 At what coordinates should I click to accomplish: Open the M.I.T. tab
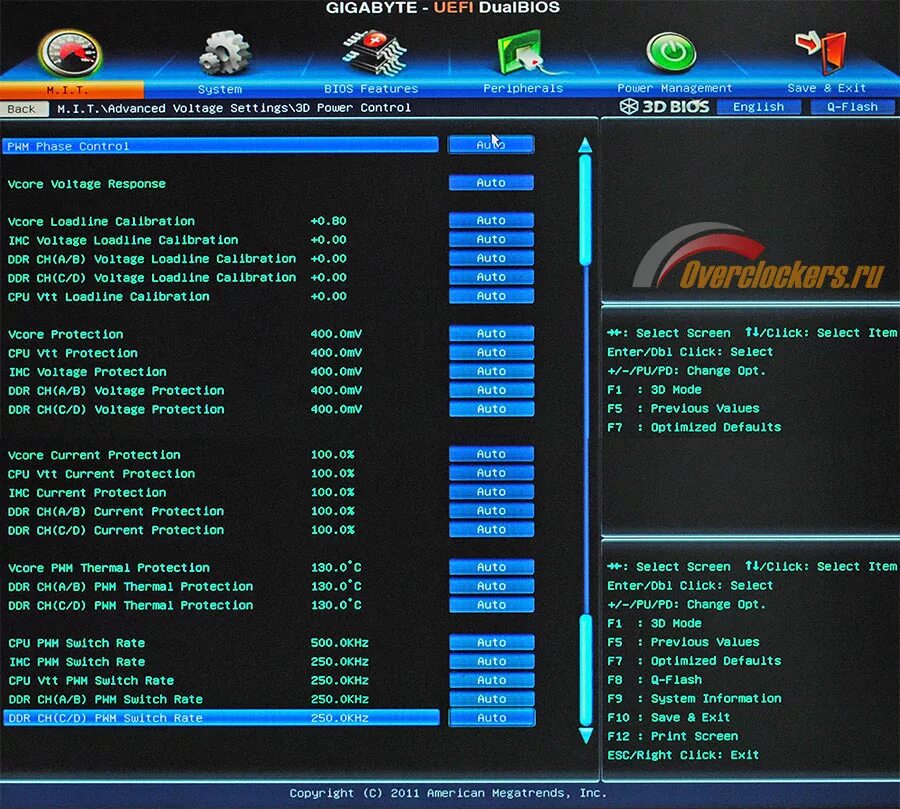[68, 90]
